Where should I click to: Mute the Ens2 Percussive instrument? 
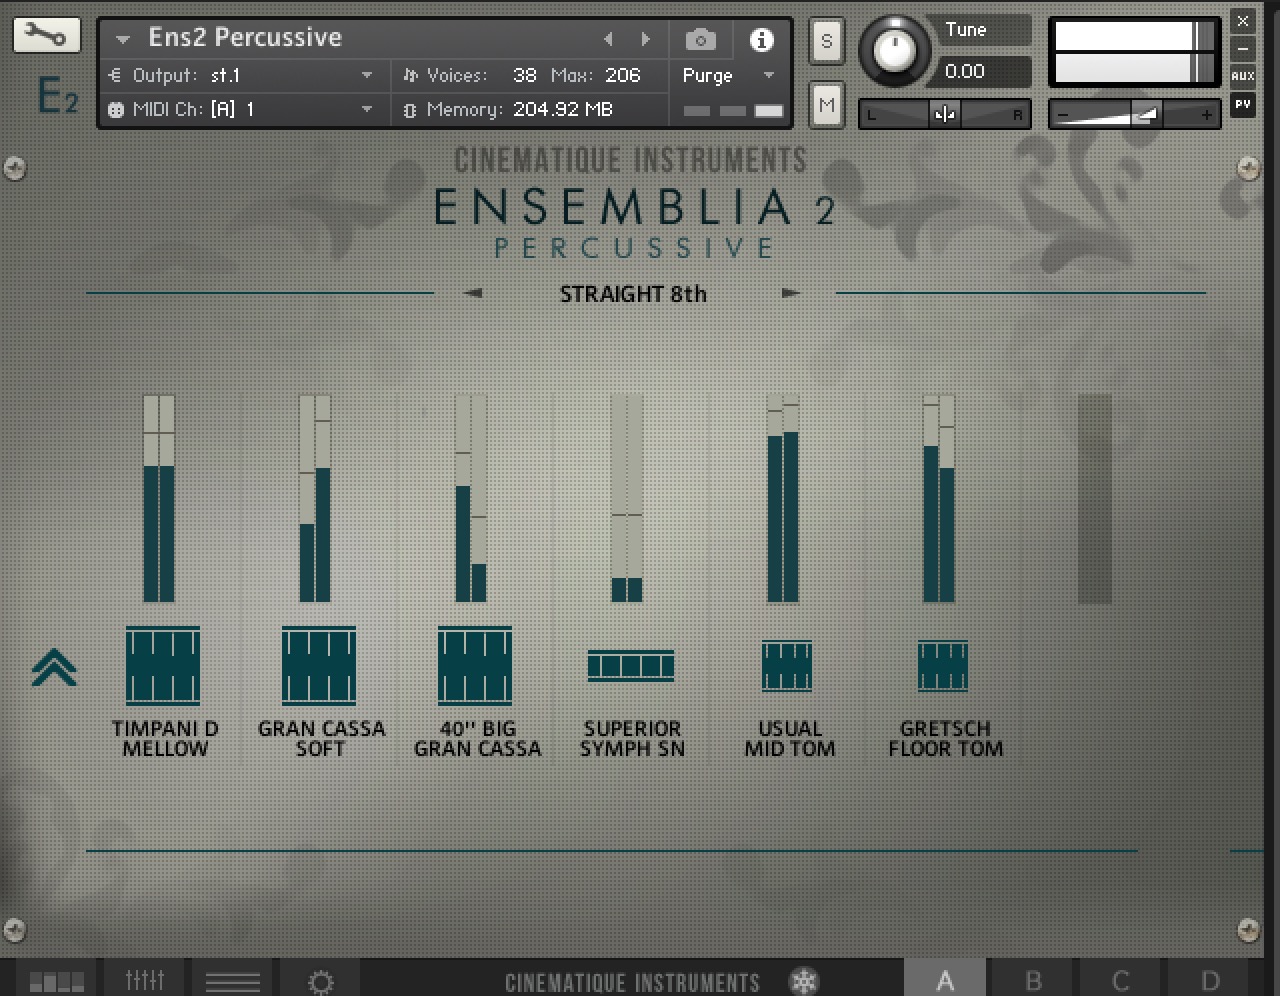pyautogui.click(x=826, y=105)
